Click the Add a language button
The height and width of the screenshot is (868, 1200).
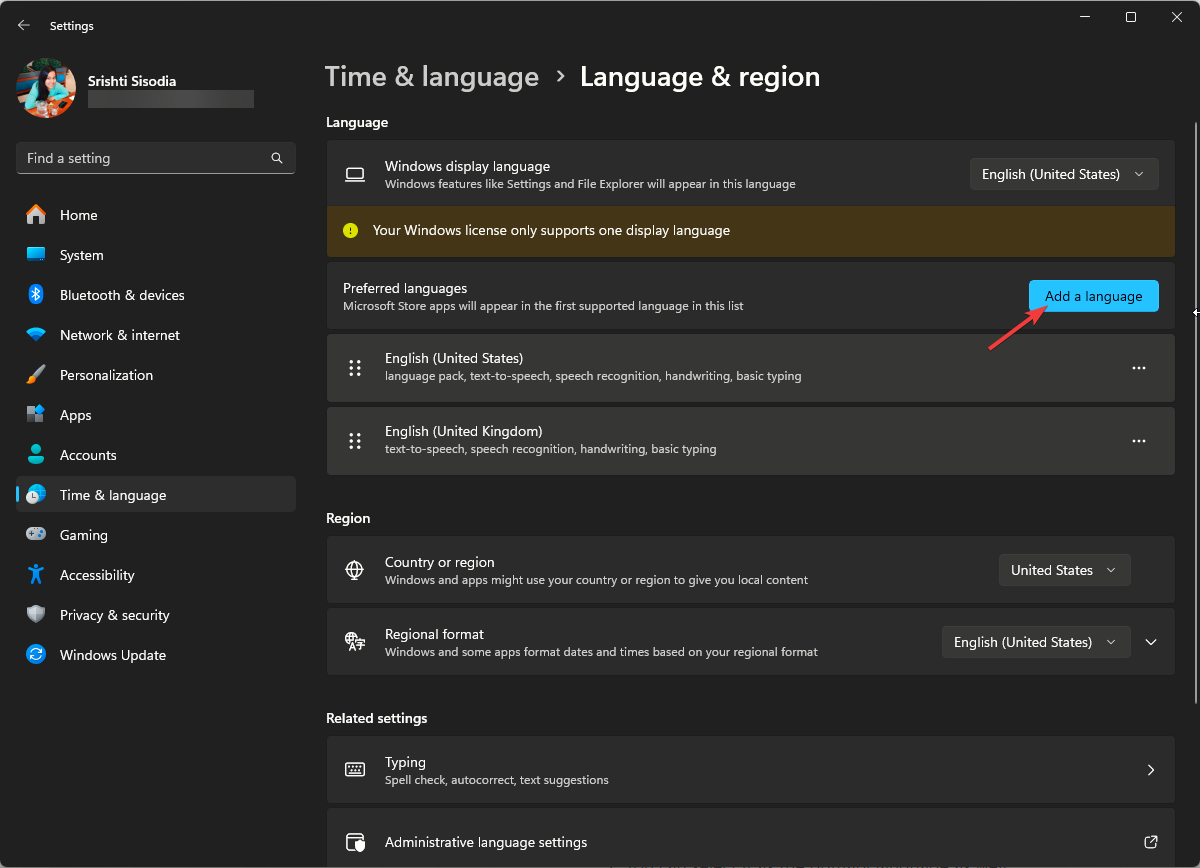click(1093, 296)
